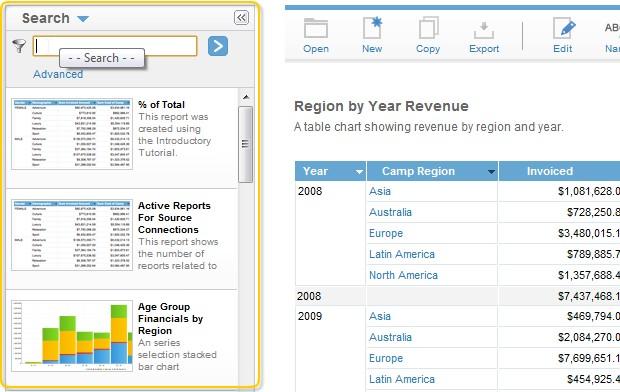Open the Year column dropdown arrow
620x392 pixels.
click(359, 172)
